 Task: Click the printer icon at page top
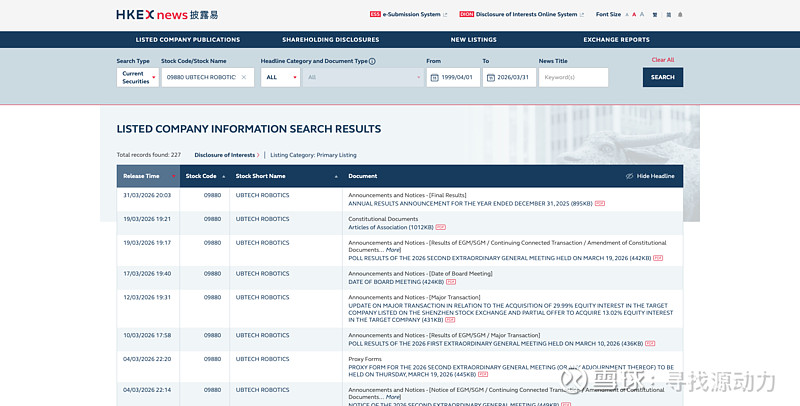(680, 15)
